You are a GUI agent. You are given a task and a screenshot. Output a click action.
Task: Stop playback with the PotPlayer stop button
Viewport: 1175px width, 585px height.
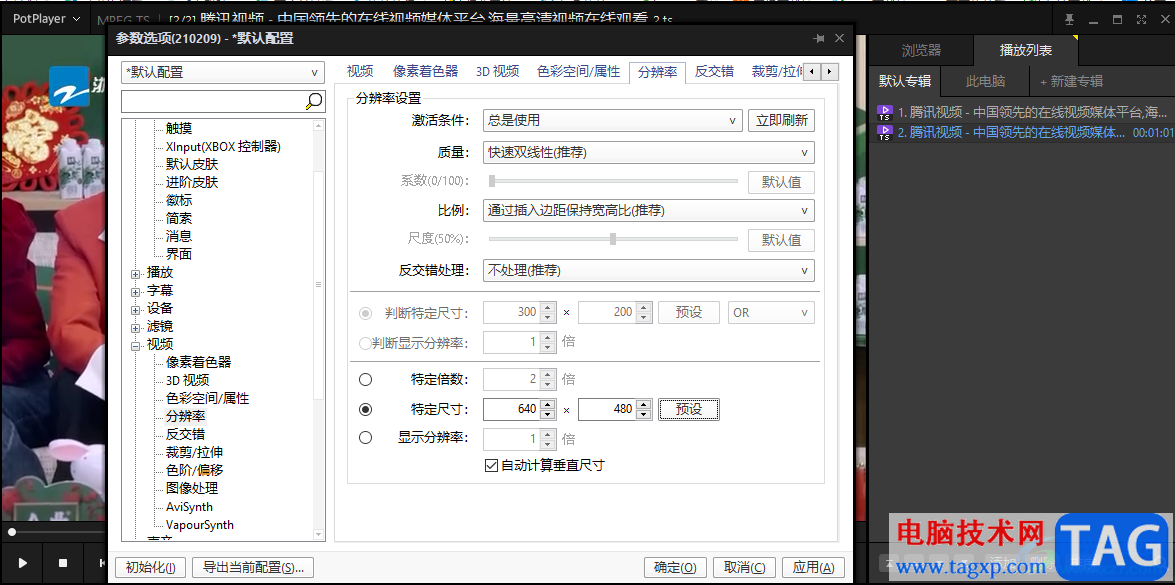63,563
